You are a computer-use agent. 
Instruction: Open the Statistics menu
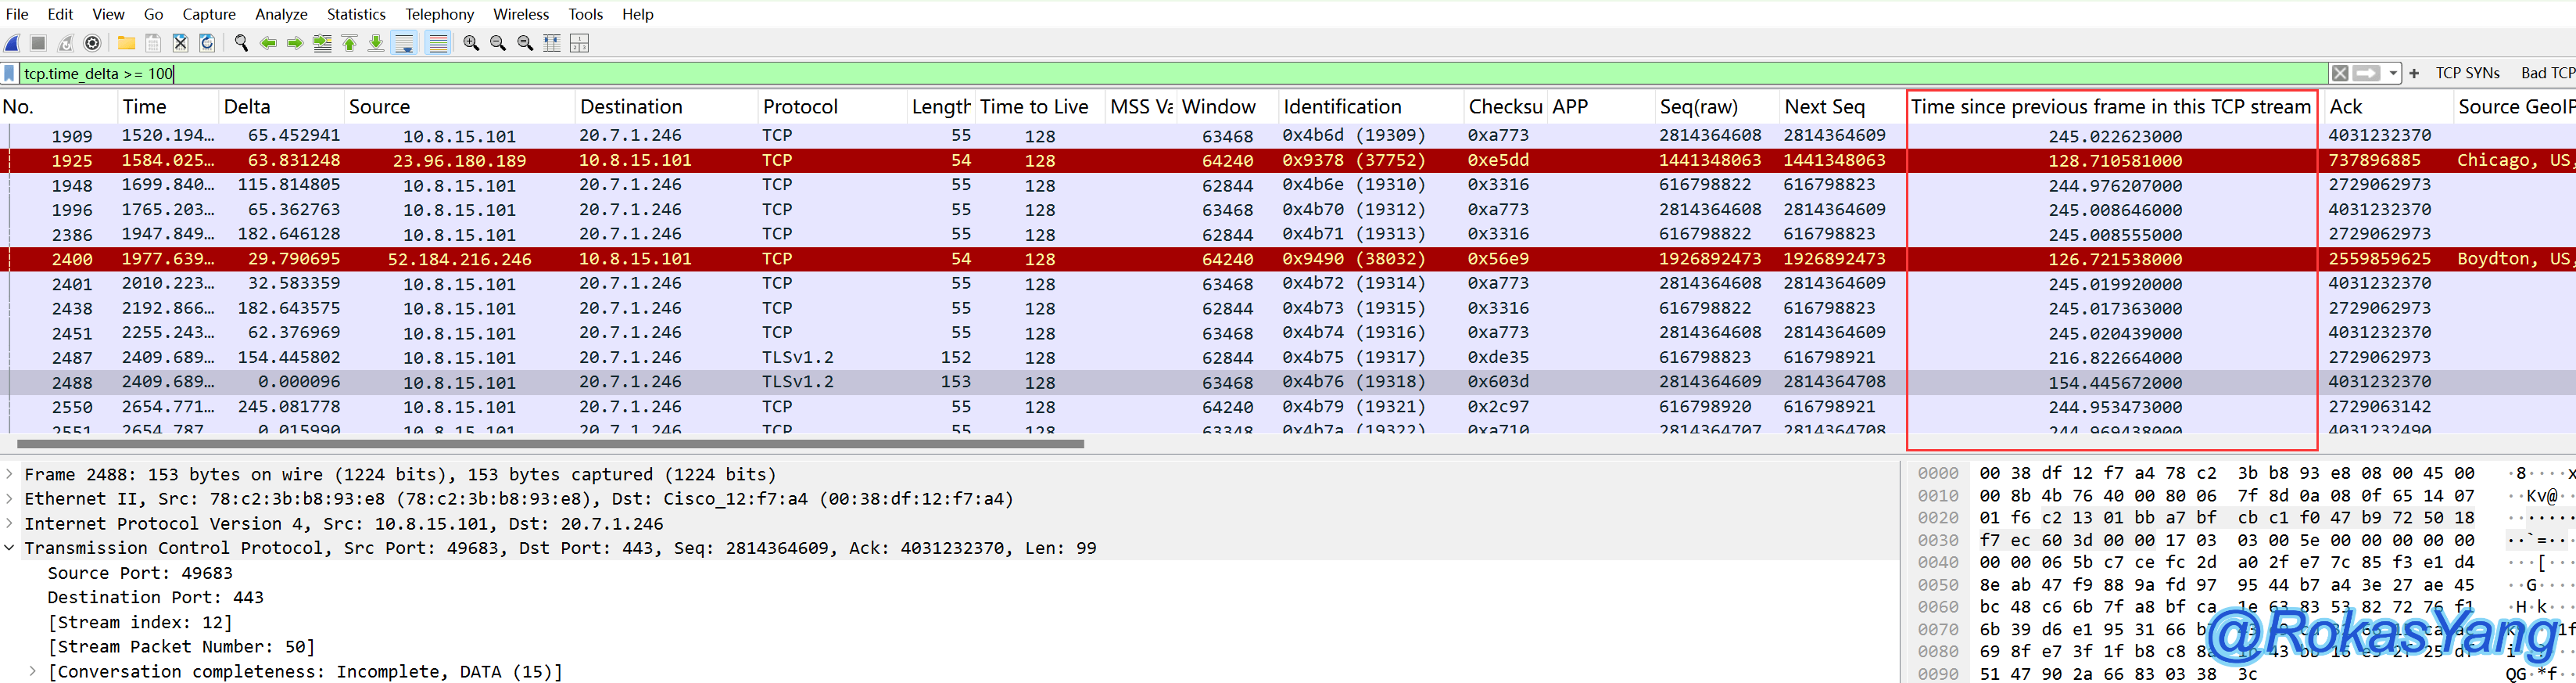355,14
